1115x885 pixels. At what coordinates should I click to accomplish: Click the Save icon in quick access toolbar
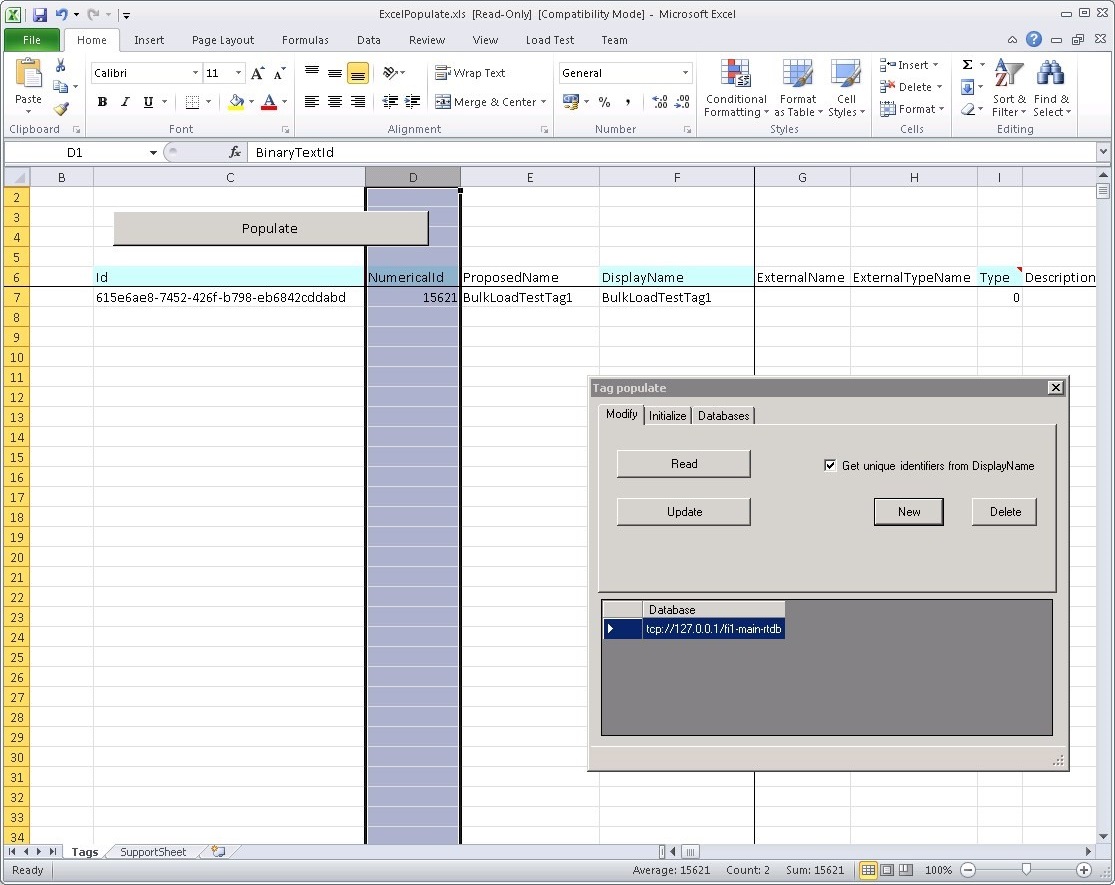pyautogui.click(x=40, y=15)
